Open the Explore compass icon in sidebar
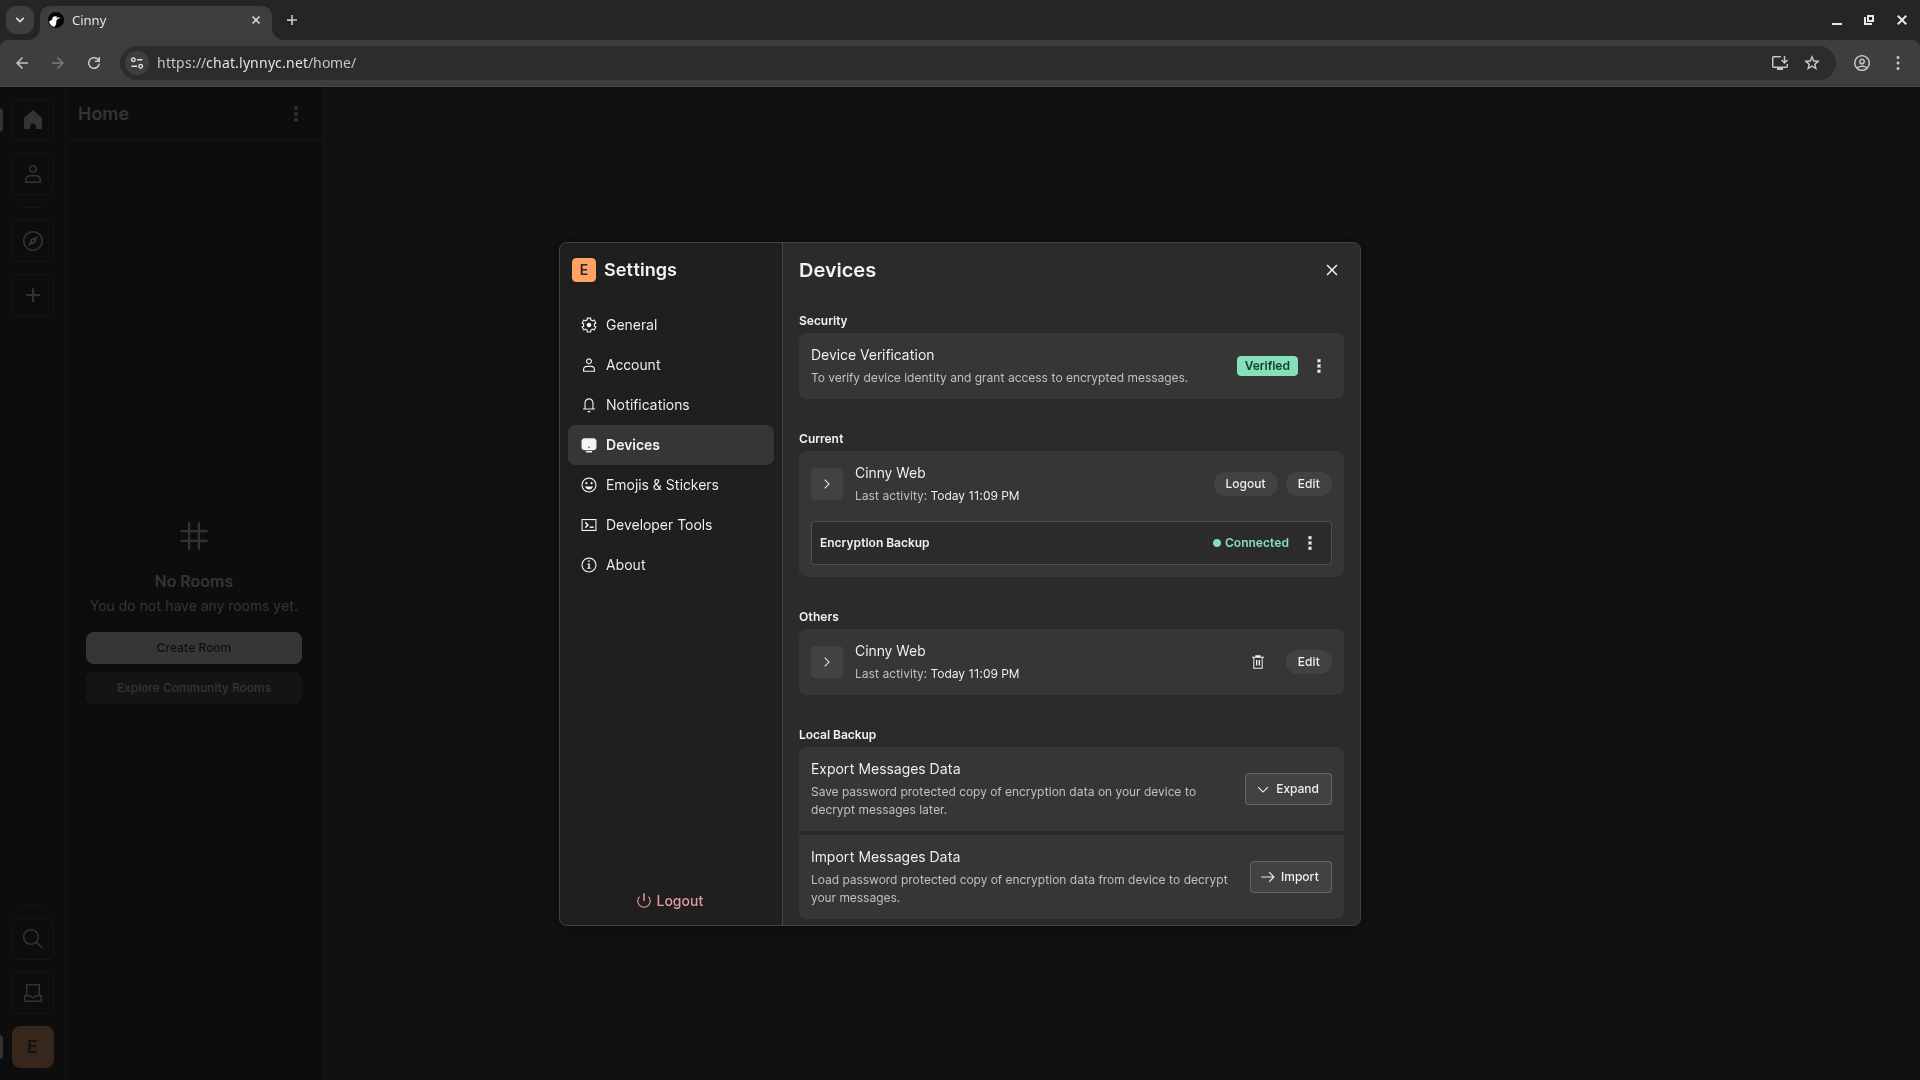 pyautogui.click(x=33, y=241)
